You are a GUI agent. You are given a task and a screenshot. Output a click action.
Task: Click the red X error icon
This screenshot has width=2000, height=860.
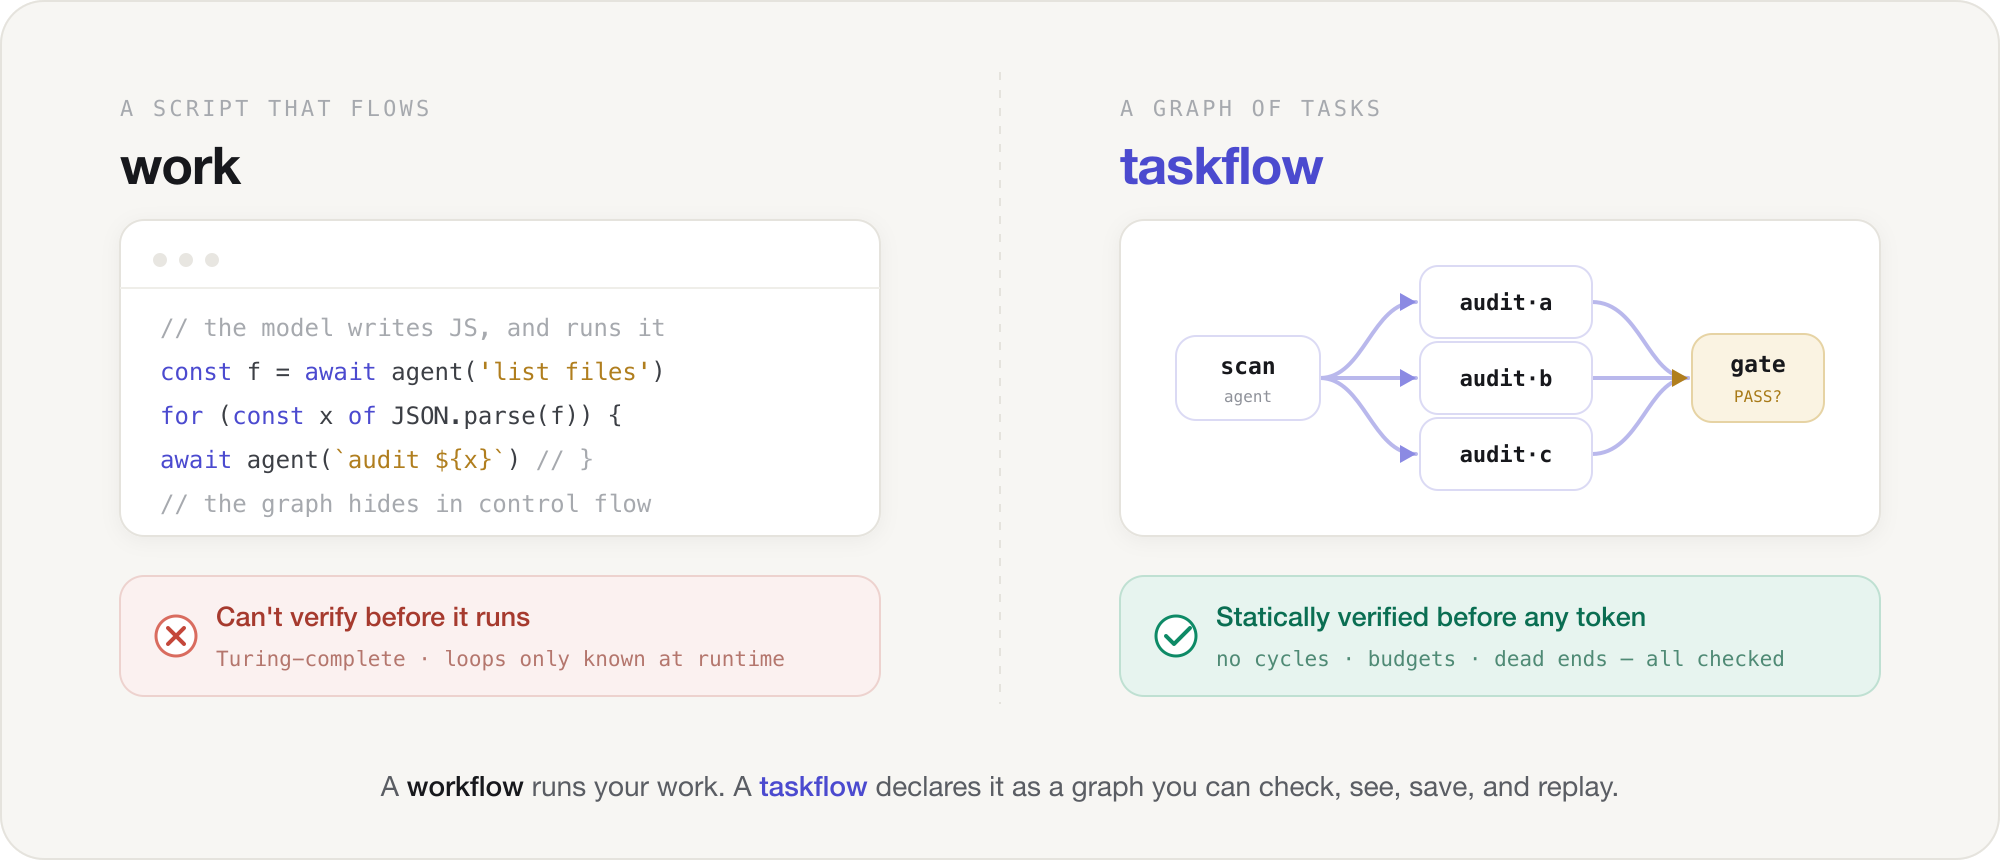[x=176, y=636]
